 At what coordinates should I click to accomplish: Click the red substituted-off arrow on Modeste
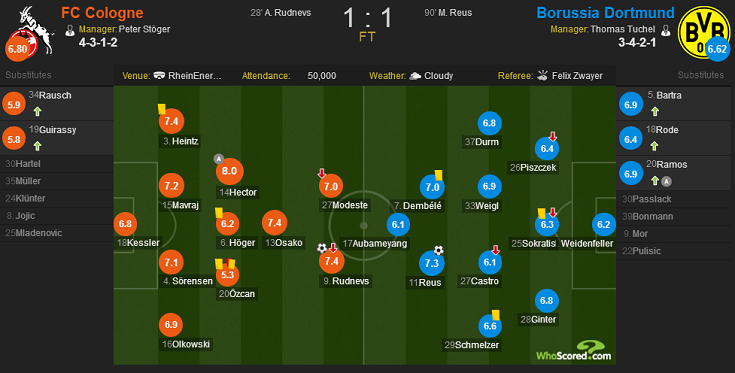tap(322, 173)
